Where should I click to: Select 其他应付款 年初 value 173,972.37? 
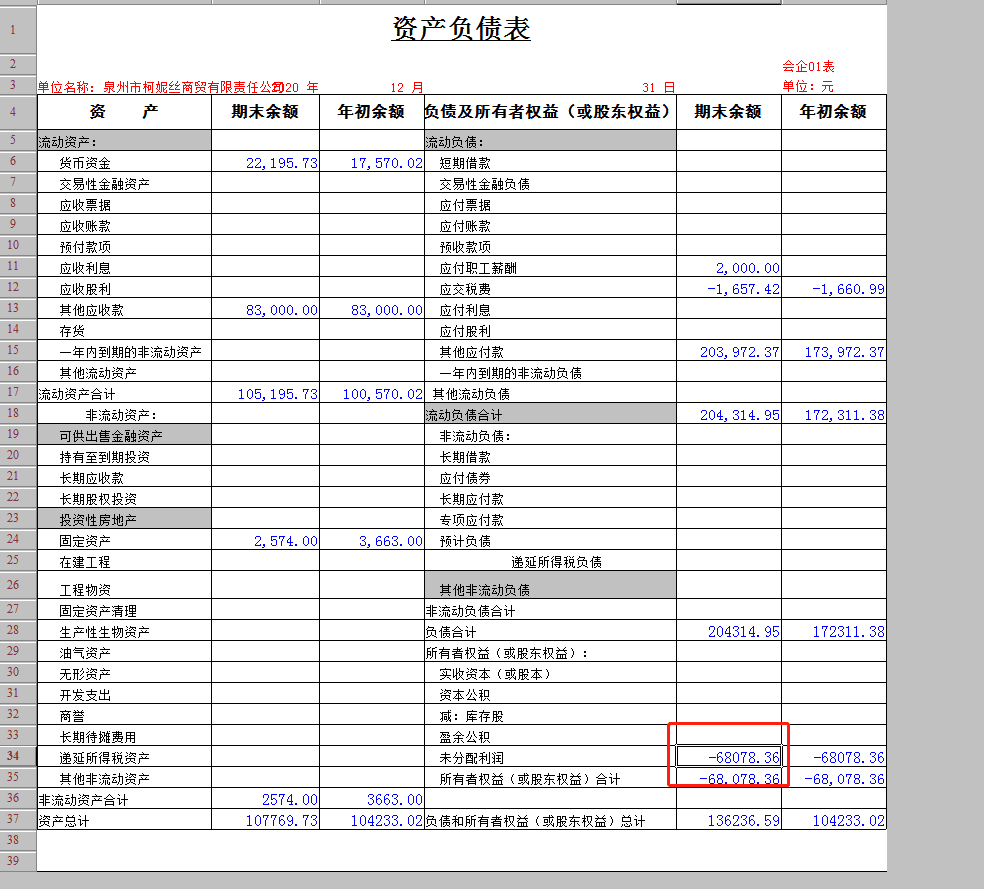[x=834, y=351]
